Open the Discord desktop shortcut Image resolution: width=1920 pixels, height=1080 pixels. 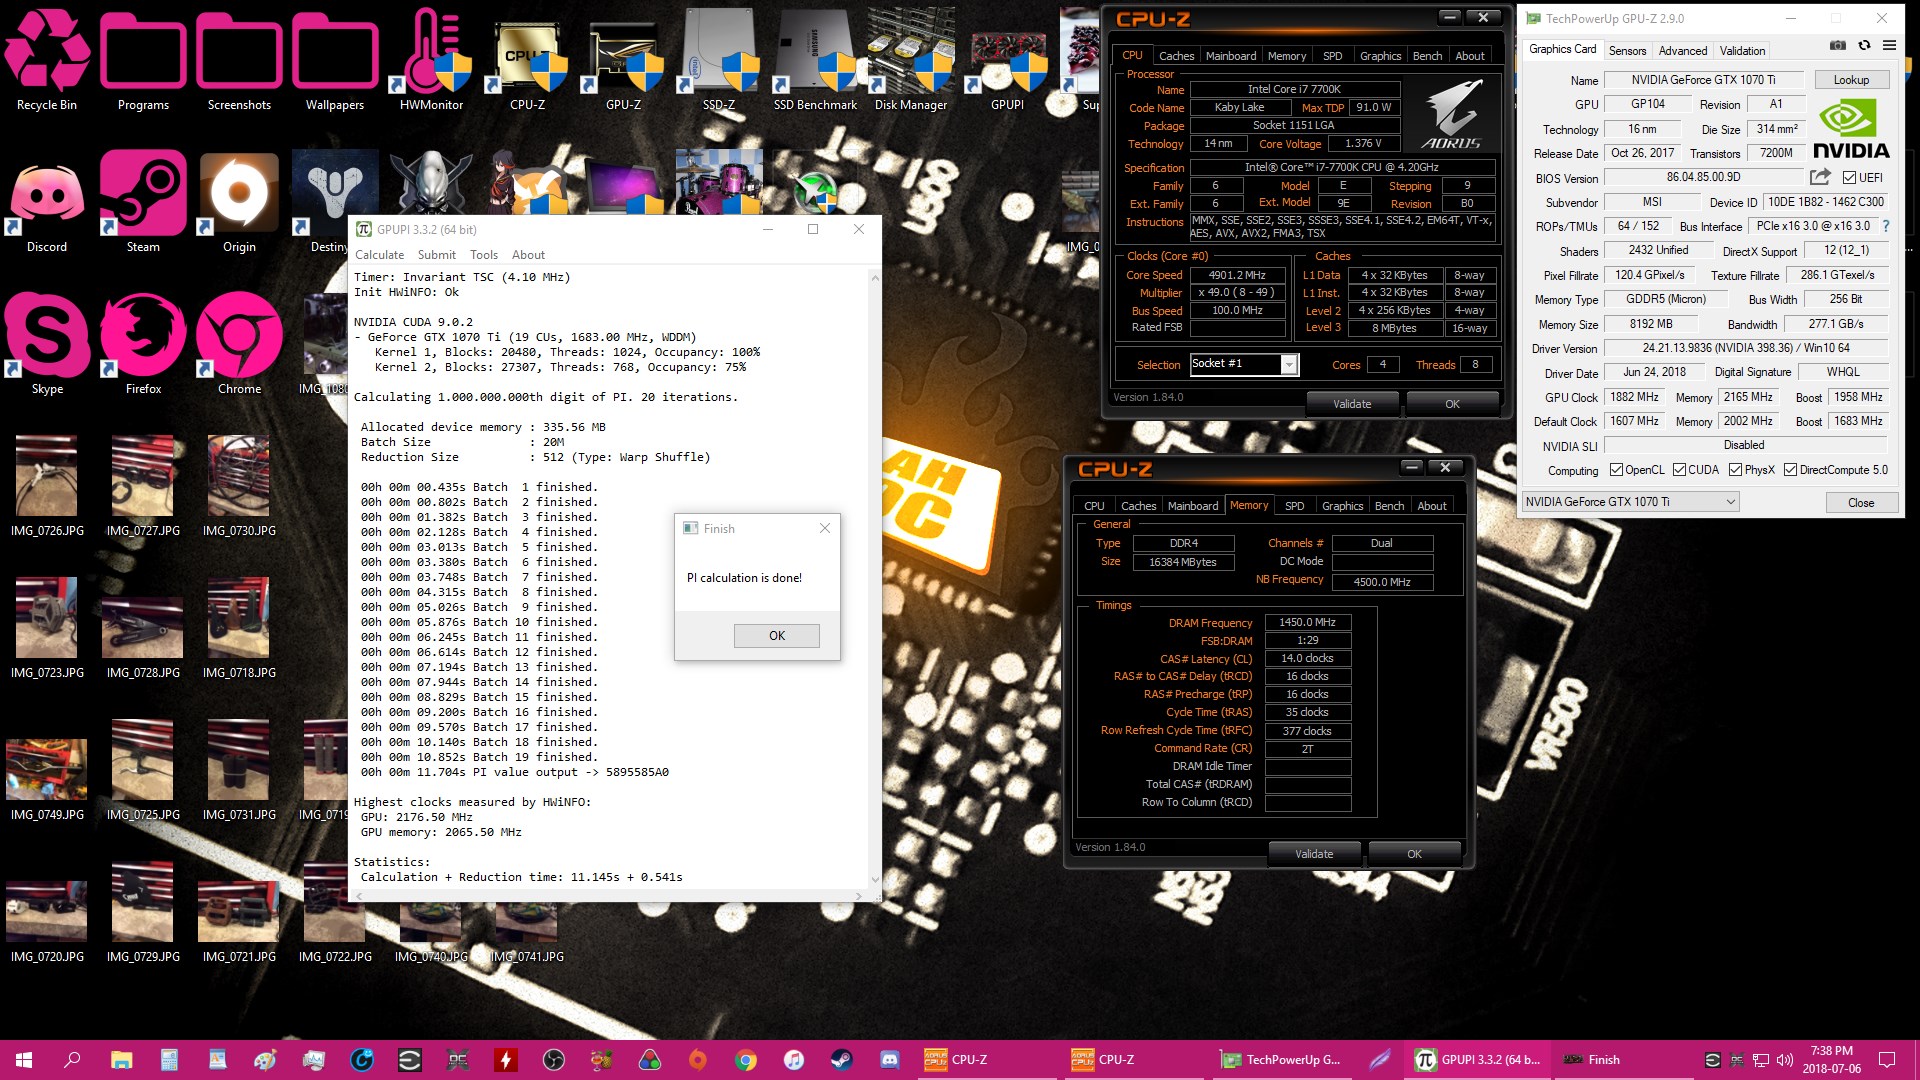pyautogui.click(x=47, y=202)
